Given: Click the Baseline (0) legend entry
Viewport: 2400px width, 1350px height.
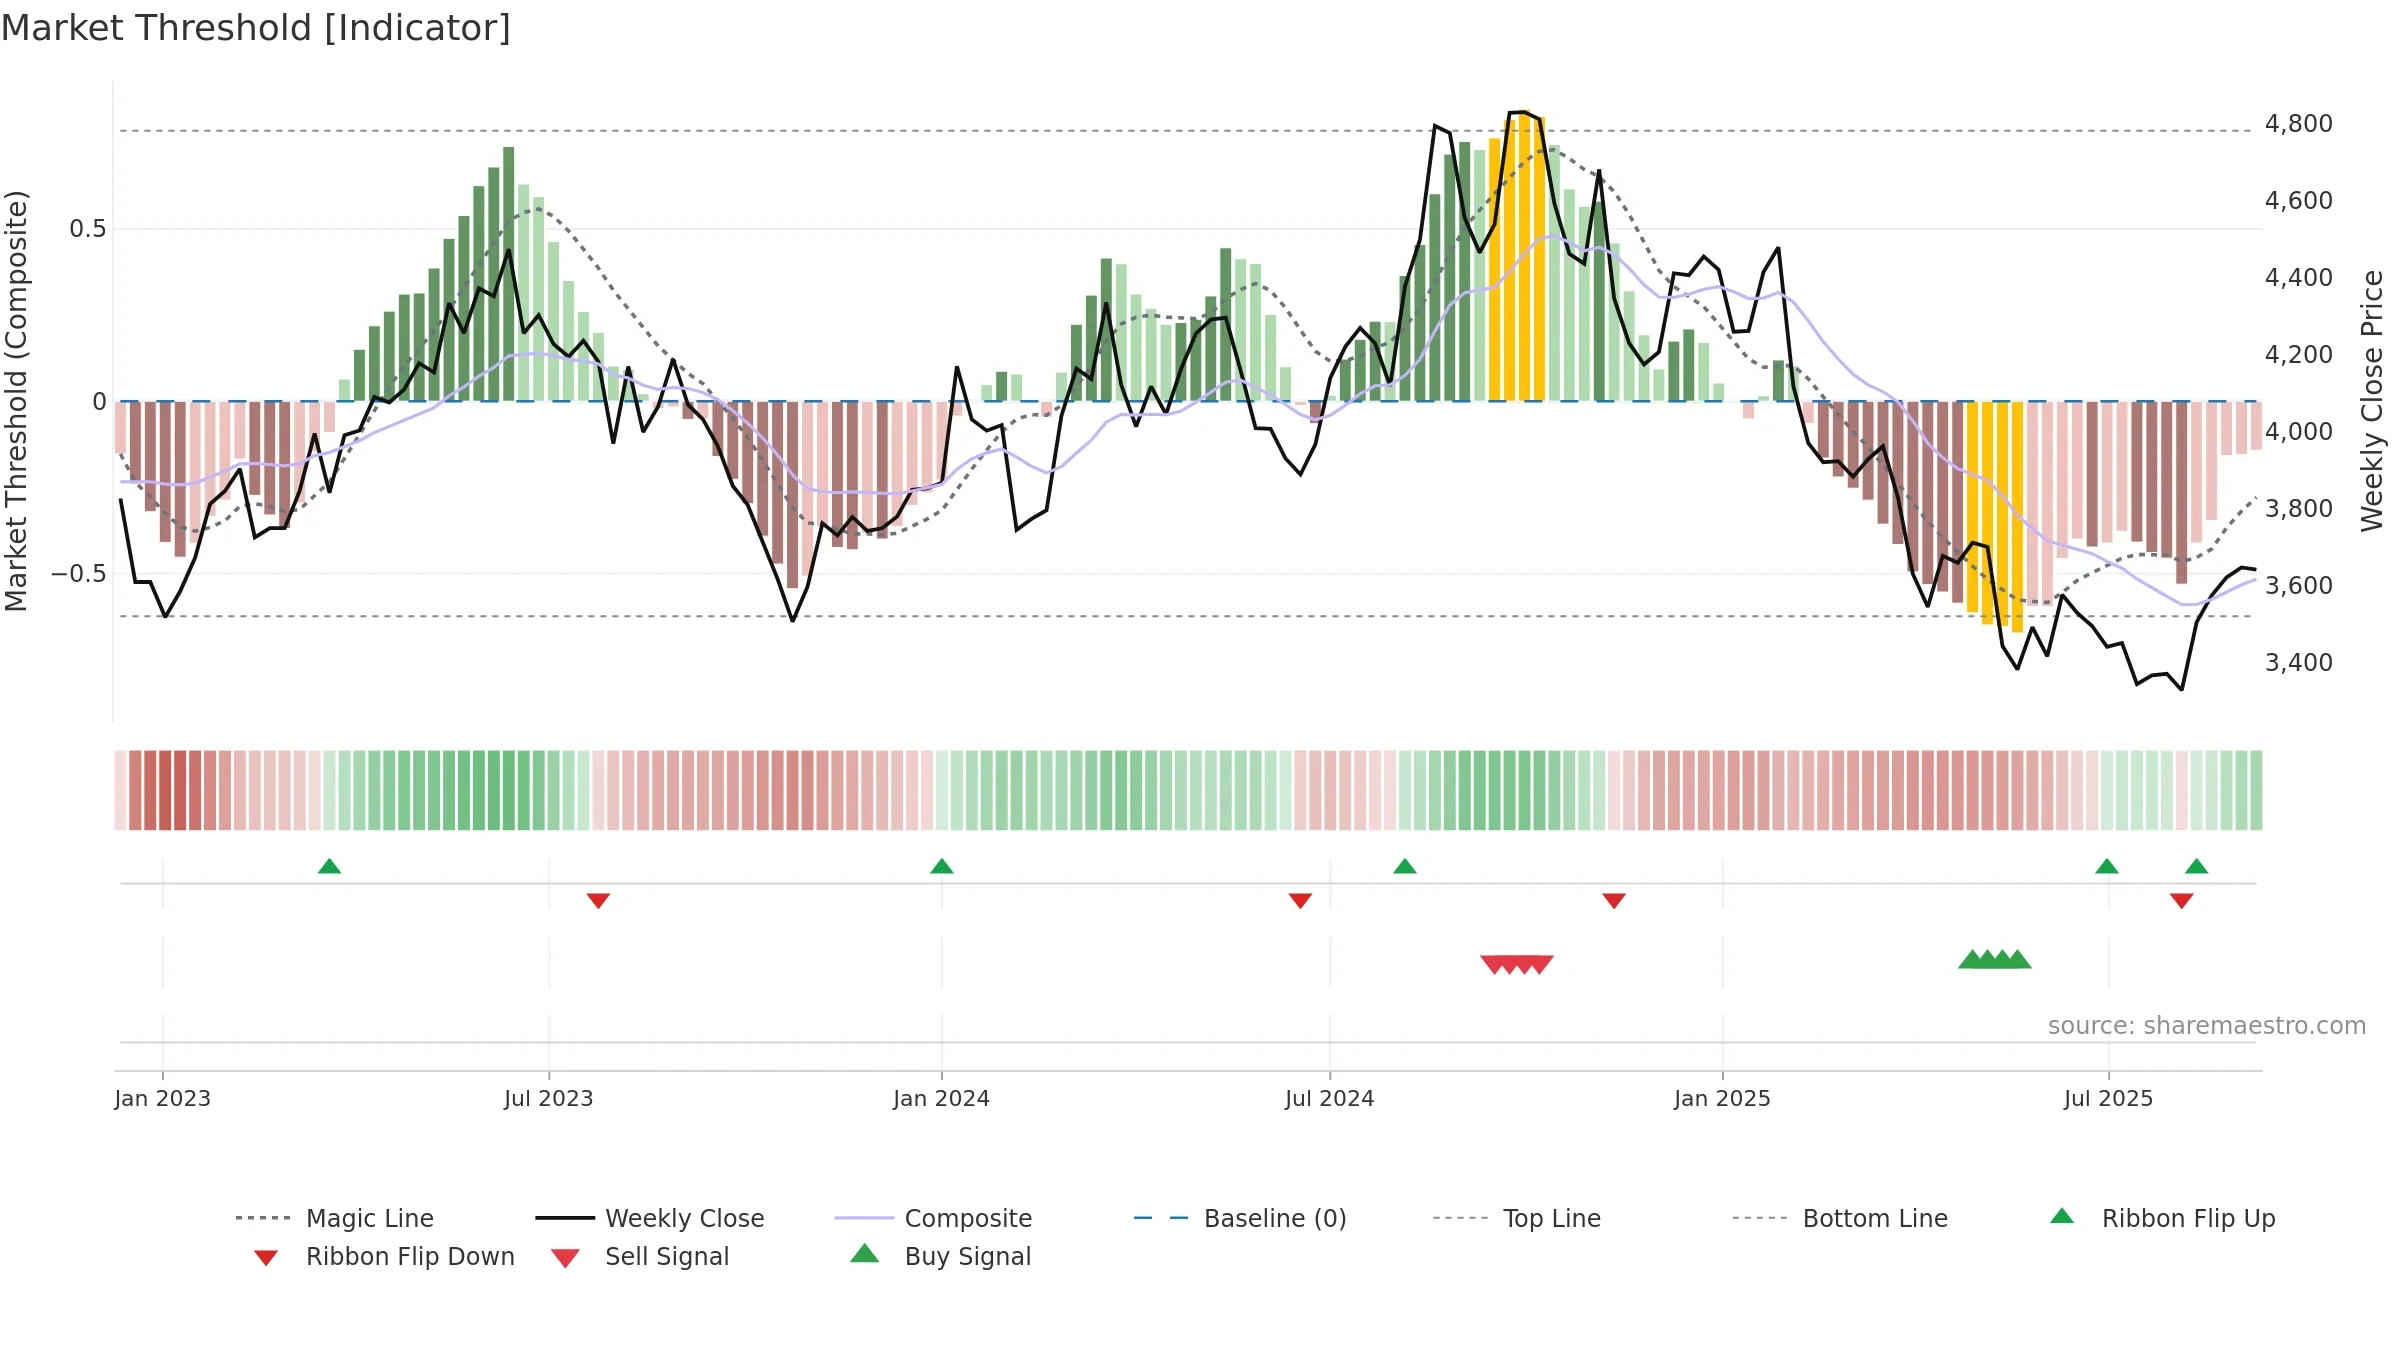Looking at the screenshot, I should pyautogui.click(x=1240, y=1218).
